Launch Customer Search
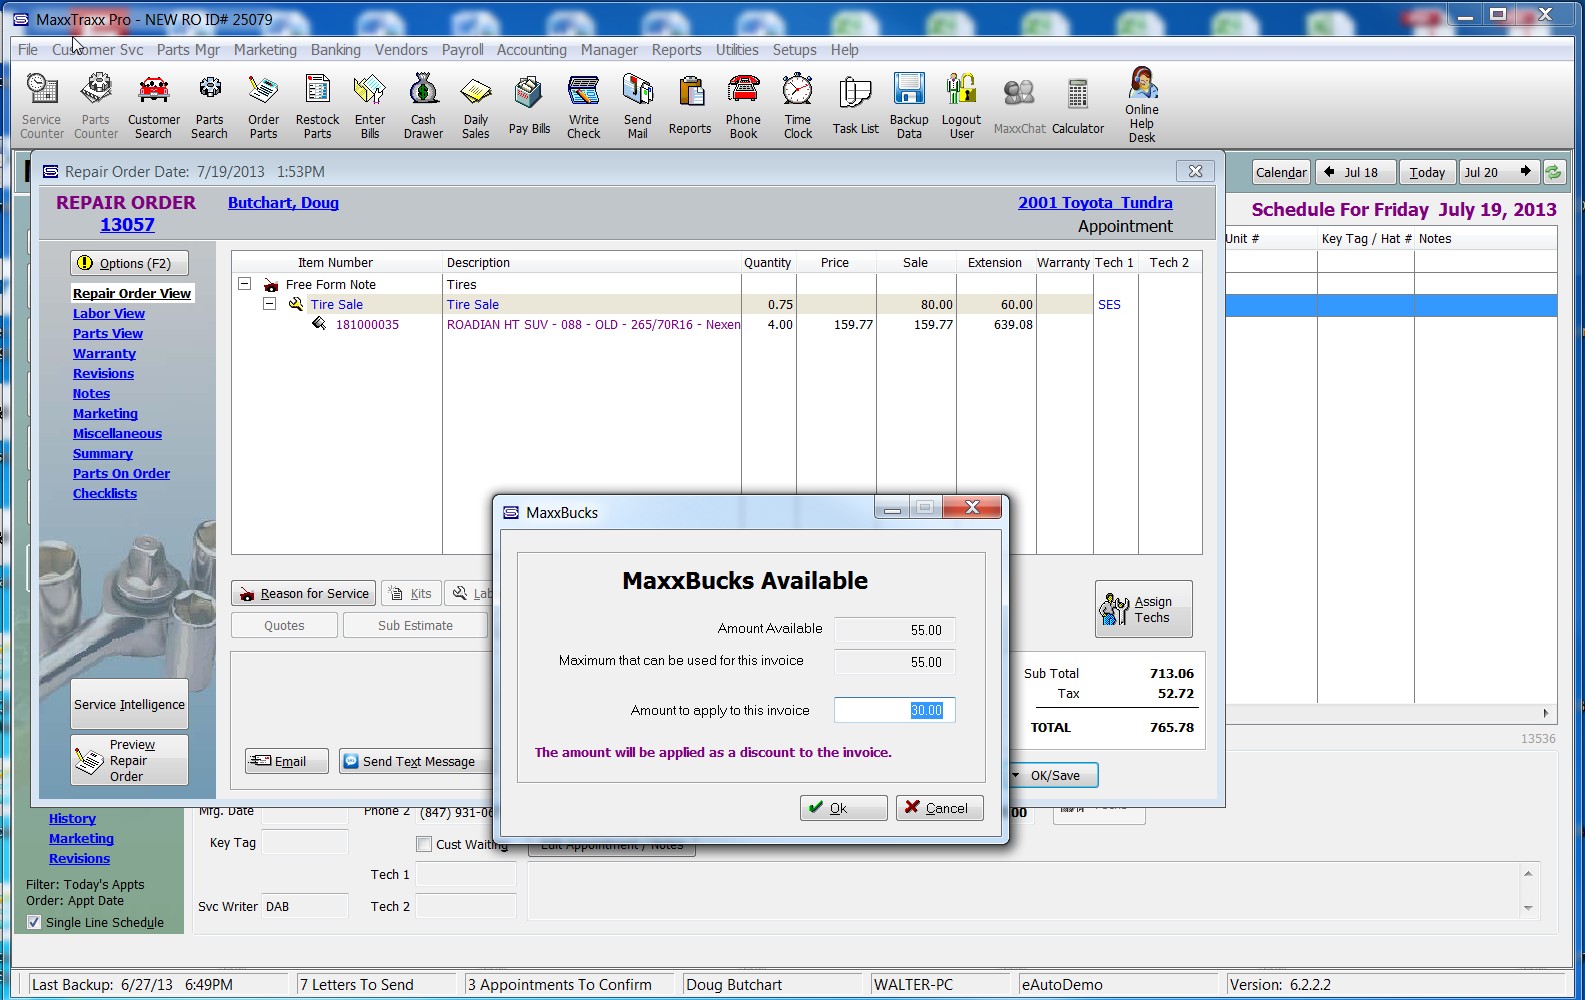Image resolution: width=1585 pixels, height=1000 pixels. click(x=154, y=106)
